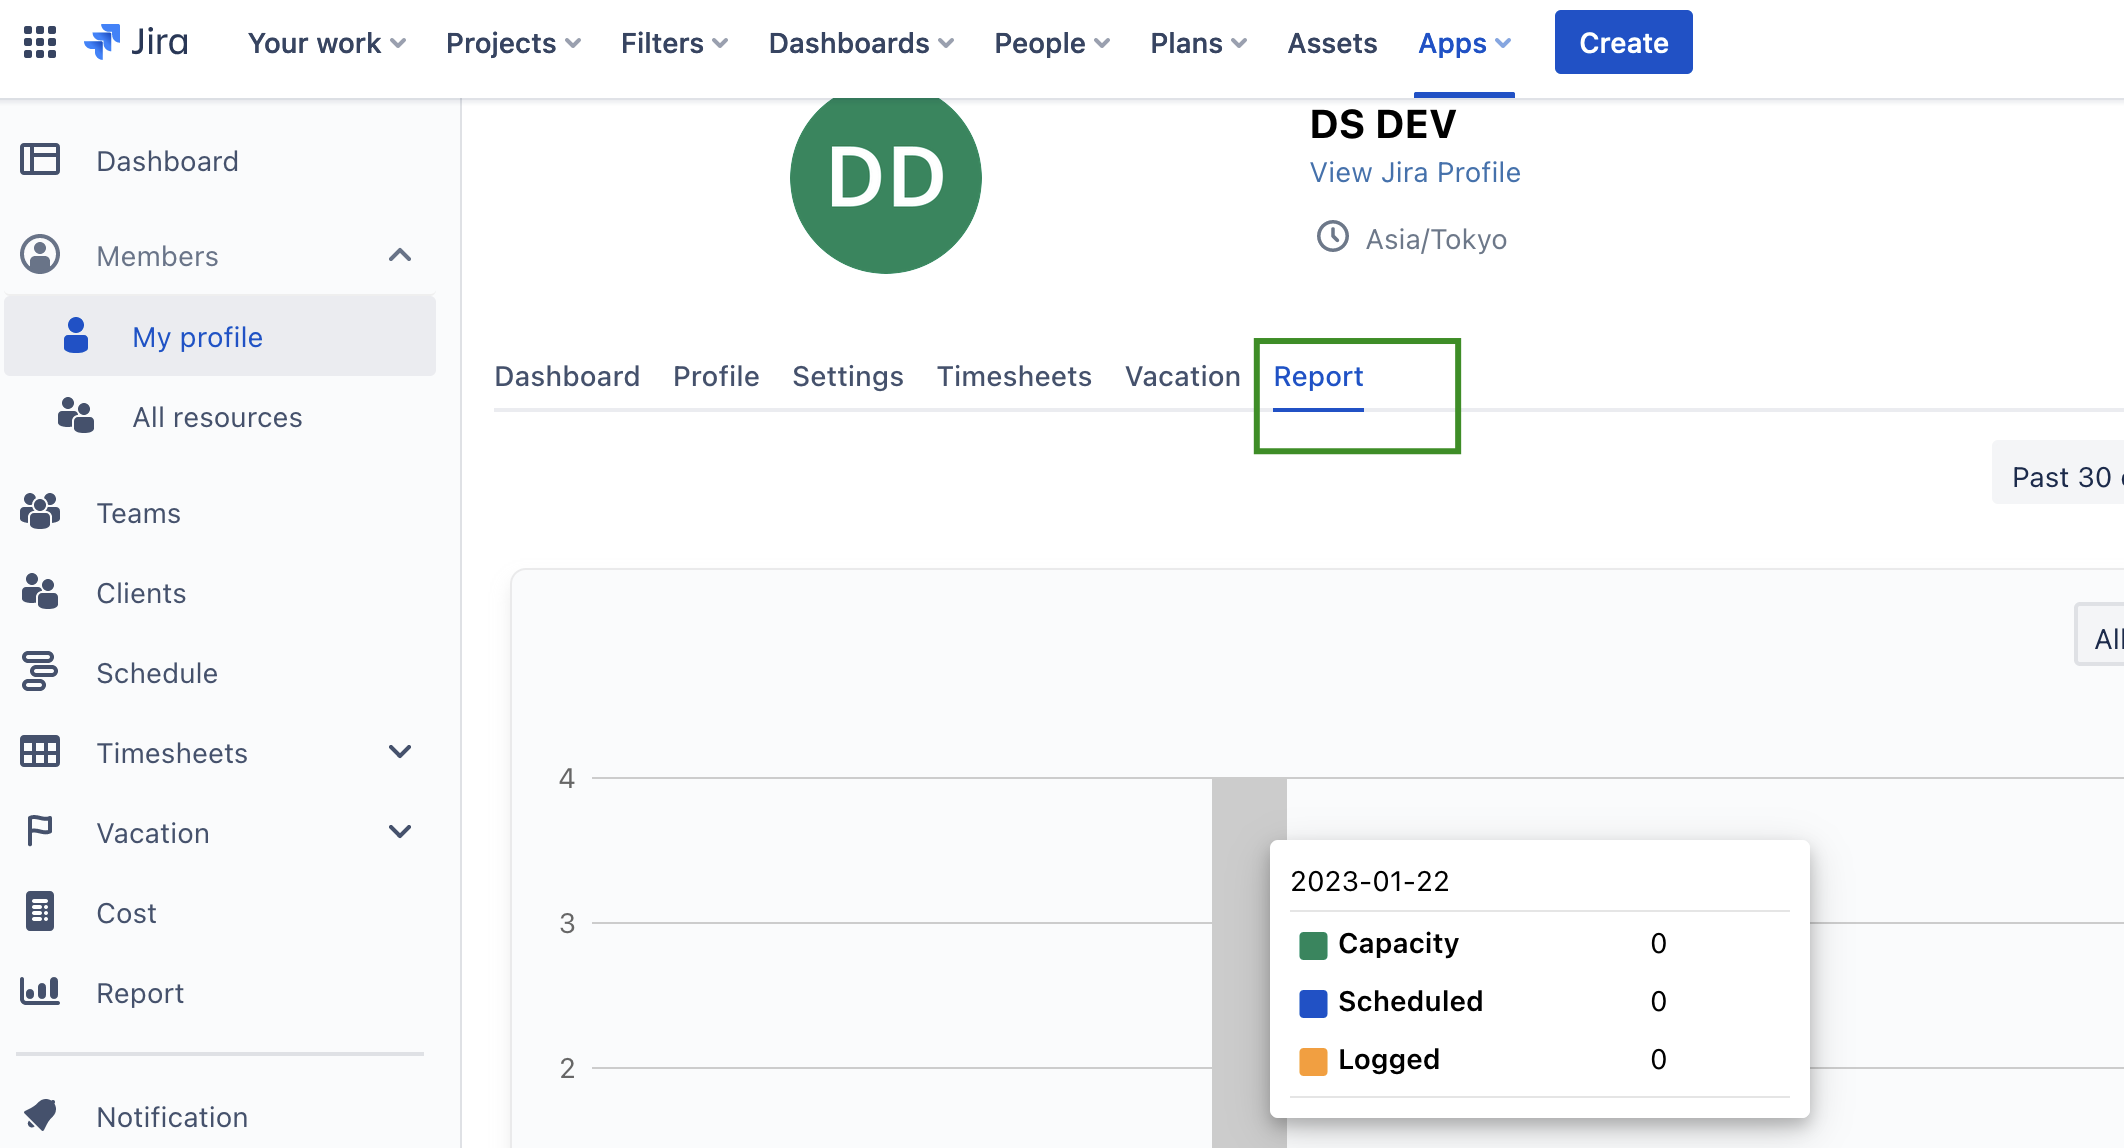Switch to the Timesheets profile tab
2124x1148 pixels.
(1014, 376)
